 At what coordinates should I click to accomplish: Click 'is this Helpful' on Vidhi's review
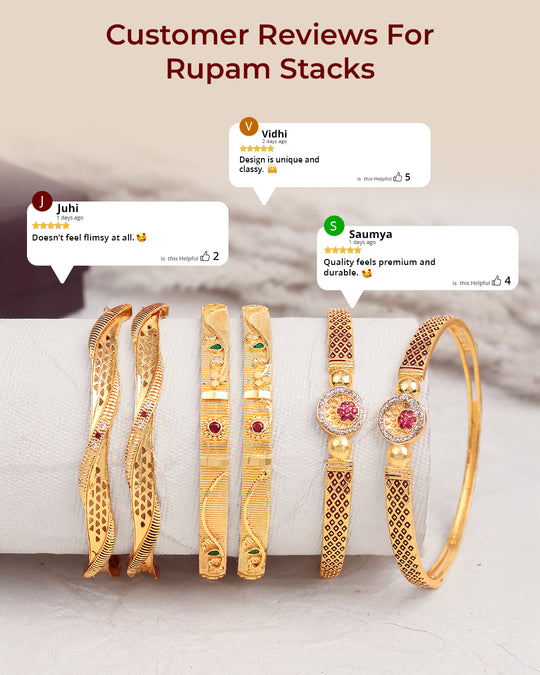(374, 179)
